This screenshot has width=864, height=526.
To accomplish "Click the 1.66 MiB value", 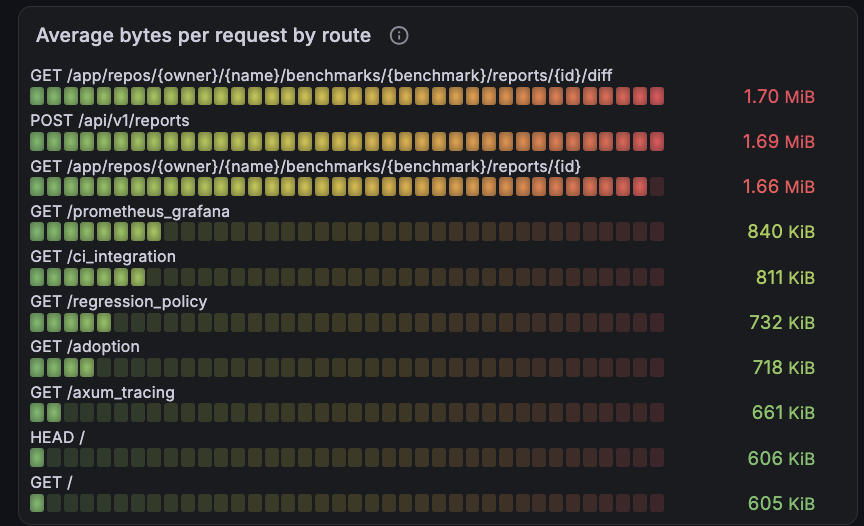I will tap(779, 187).
